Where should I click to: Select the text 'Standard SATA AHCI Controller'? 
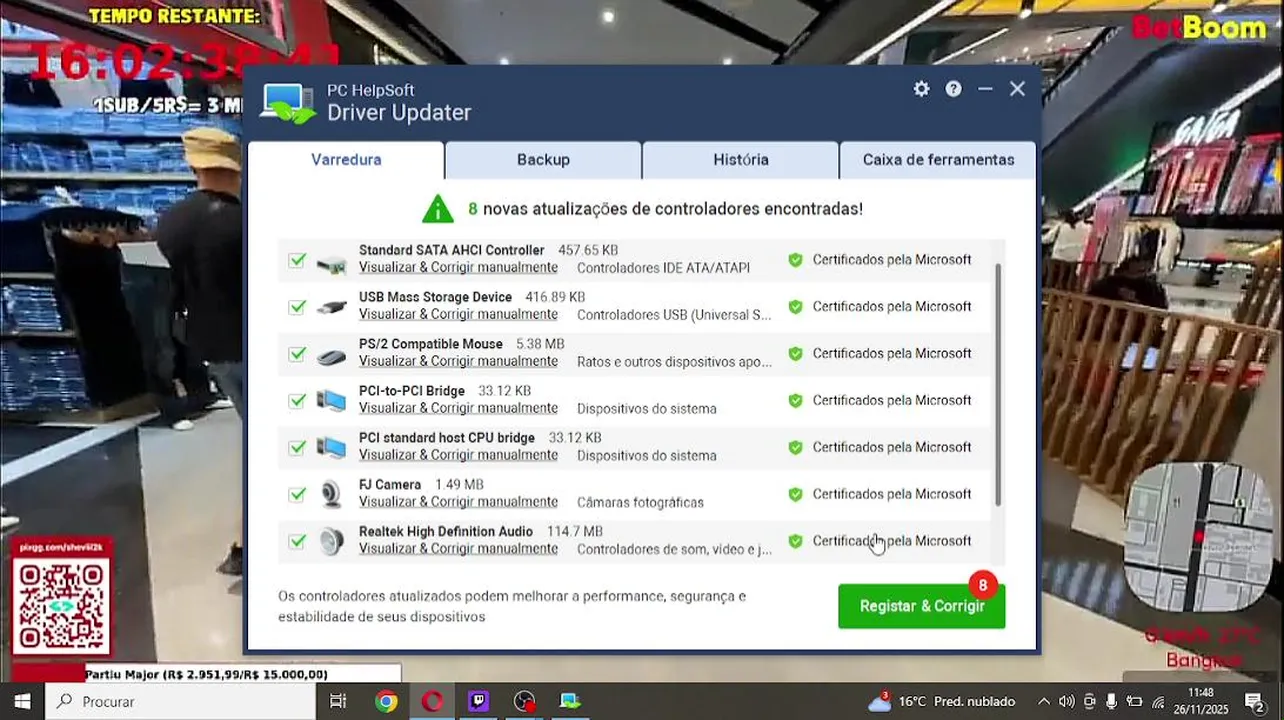click(x=451, y=250)
